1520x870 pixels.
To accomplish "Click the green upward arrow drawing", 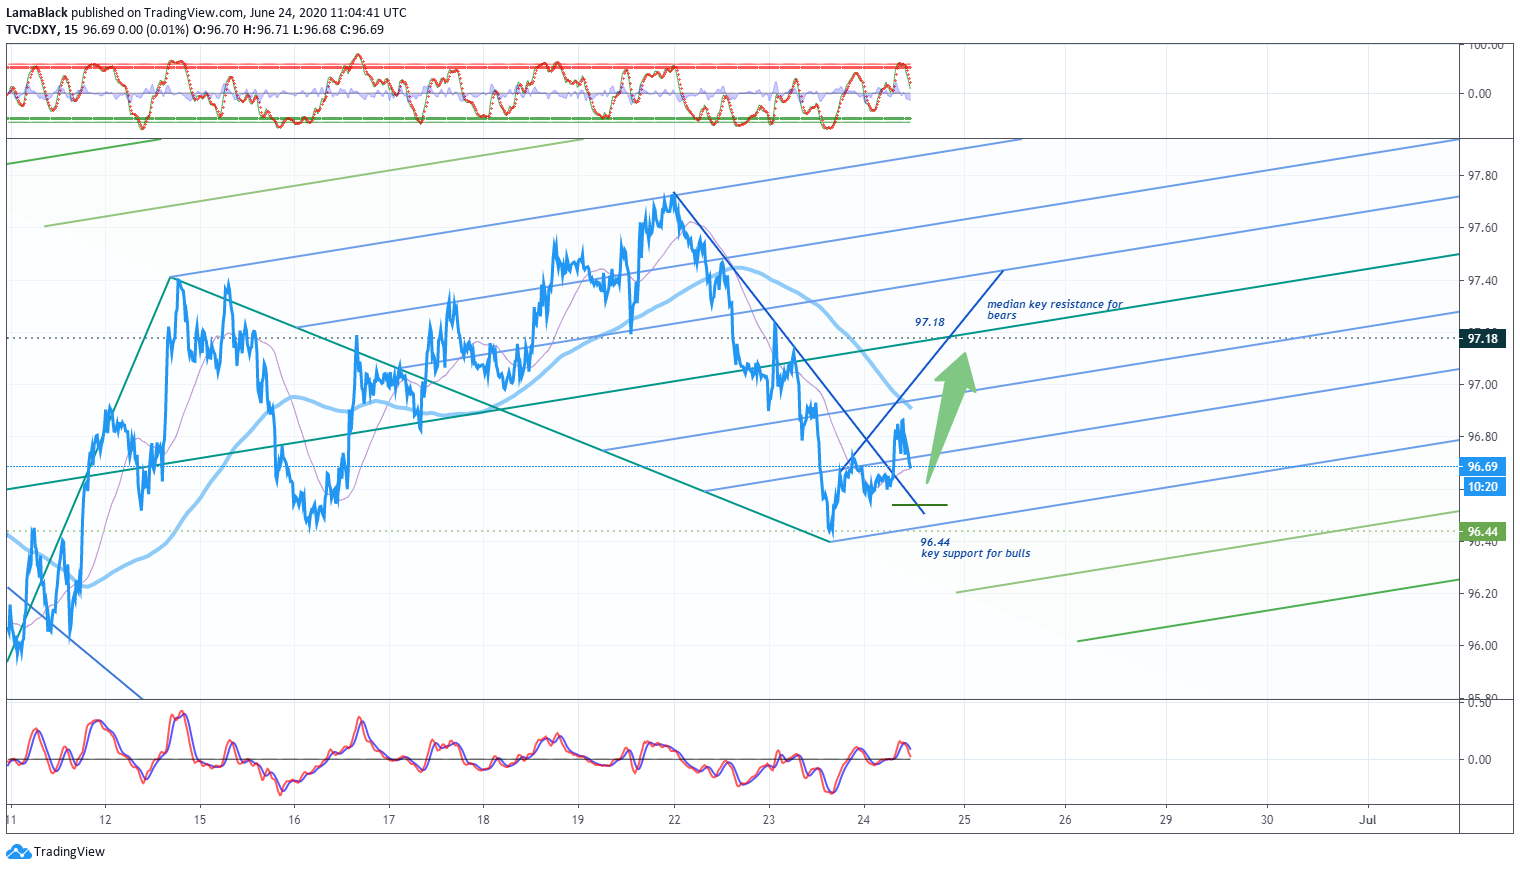I will 950,418.
